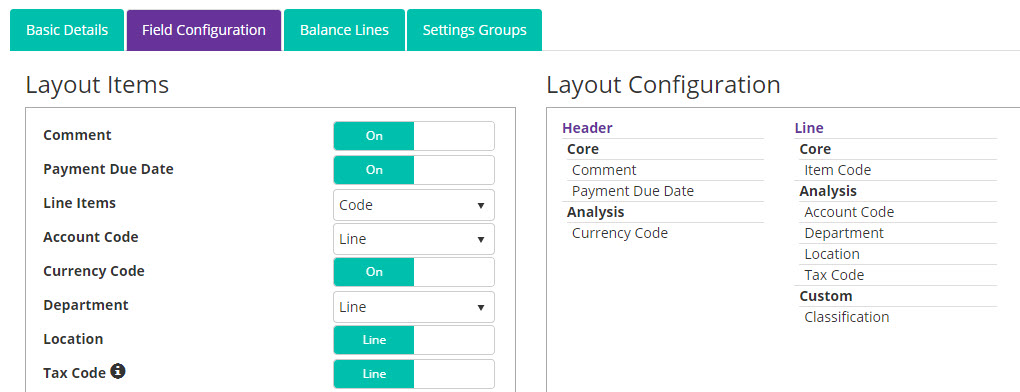The height and width of the screenshot is (392, 1020).
Task: Go to the Settings Groups tab
Action: pyautogui.click(x=474, y=30)
